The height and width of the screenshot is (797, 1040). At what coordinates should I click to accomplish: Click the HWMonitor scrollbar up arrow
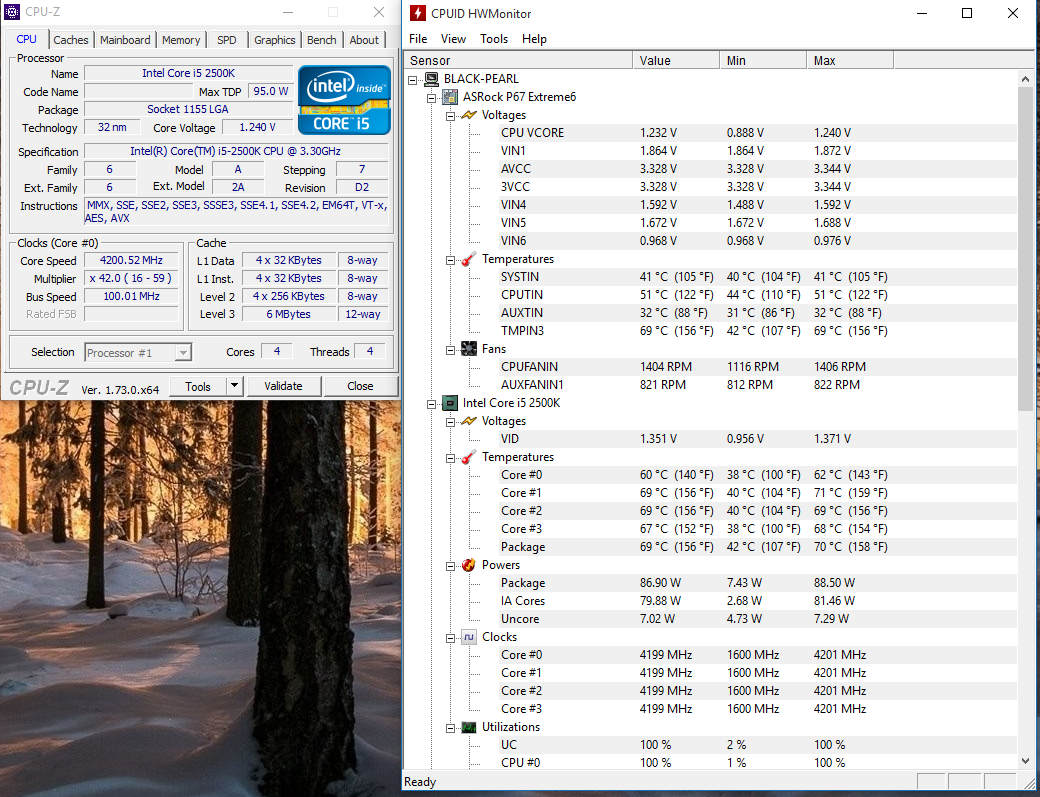1025,78
